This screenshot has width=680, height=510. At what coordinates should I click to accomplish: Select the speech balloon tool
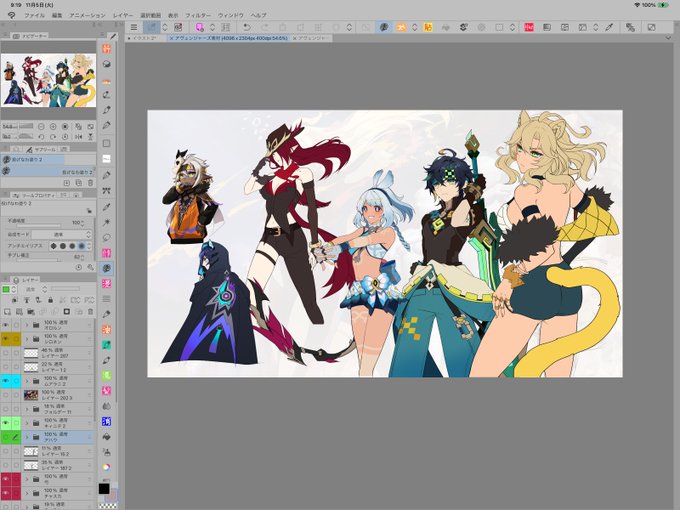point(106,238)
